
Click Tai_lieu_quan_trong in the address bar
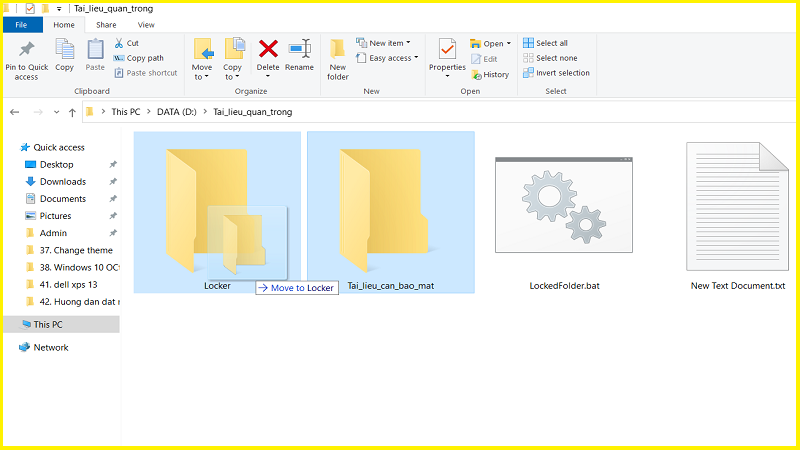253,112
